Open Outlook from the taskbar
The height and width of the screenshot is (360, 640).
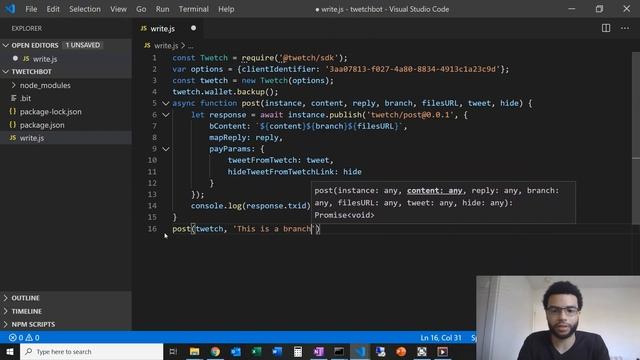tap(236, 351)
